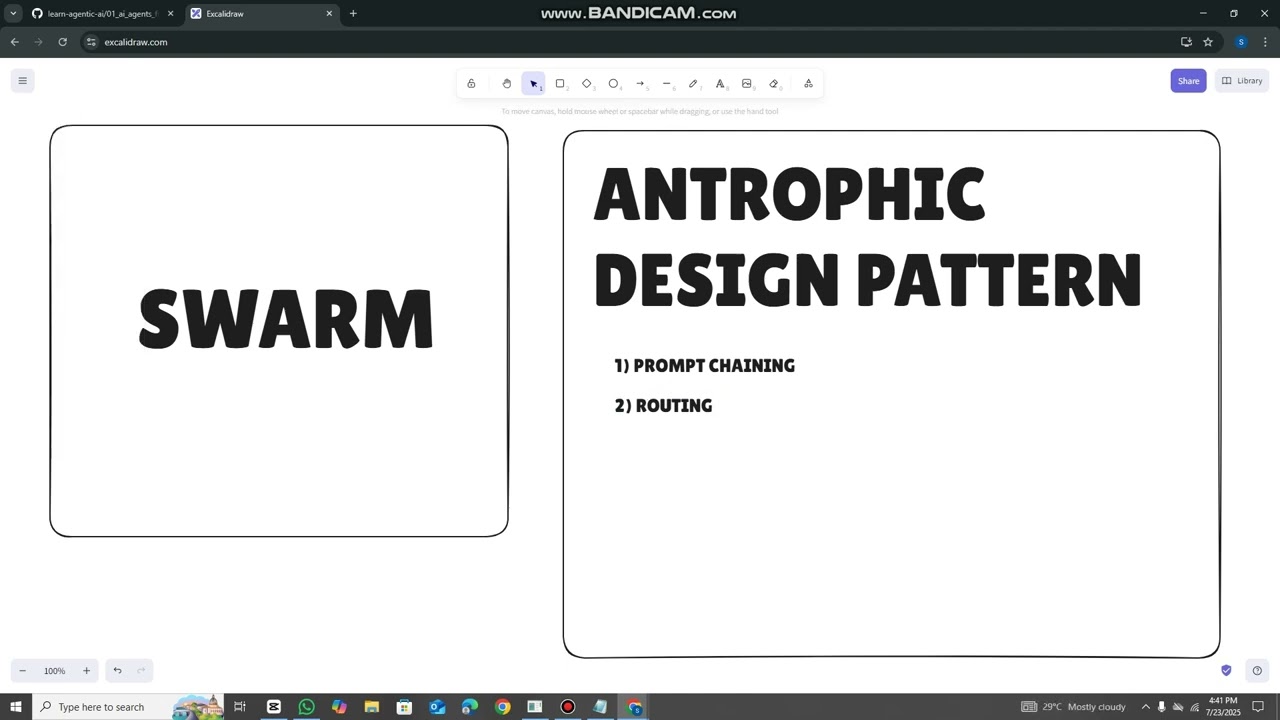Select the Insert image tool
The width and height of the screenshot is (1280, 720).
pyautogui.click(x=747, y=83)
